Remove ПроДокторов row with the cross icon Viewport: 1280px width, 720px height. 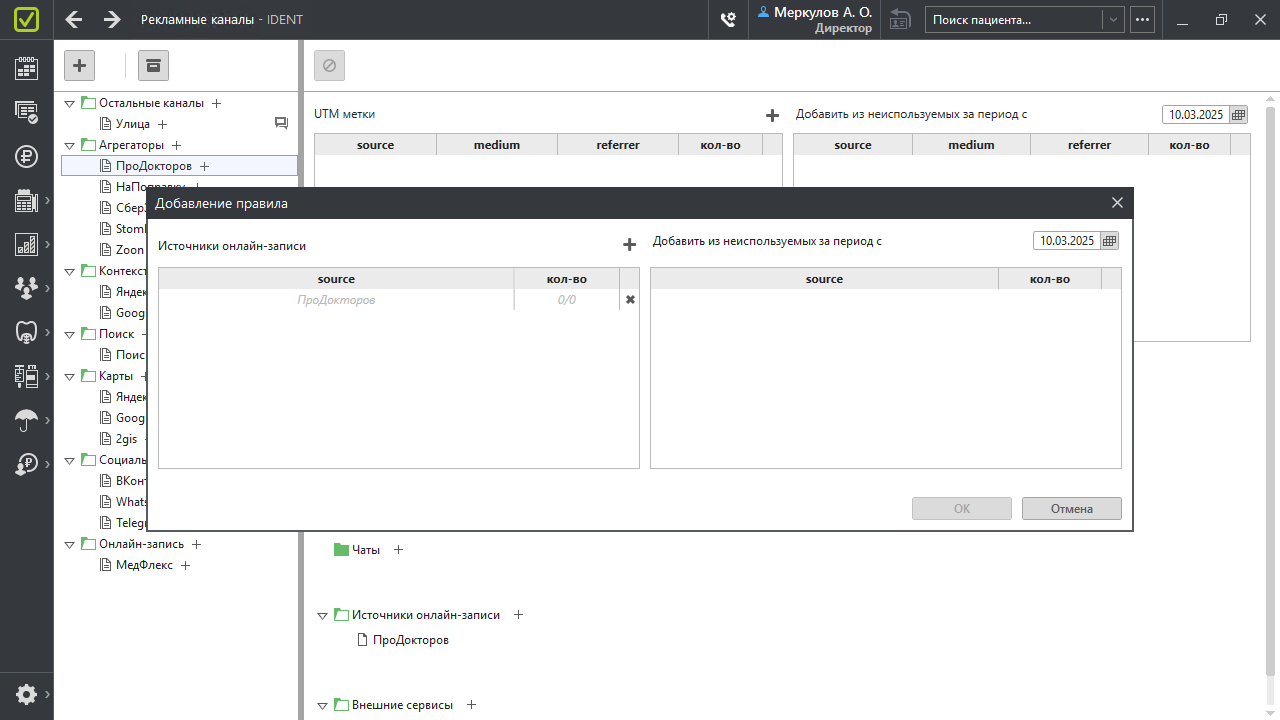click(630, 299)
